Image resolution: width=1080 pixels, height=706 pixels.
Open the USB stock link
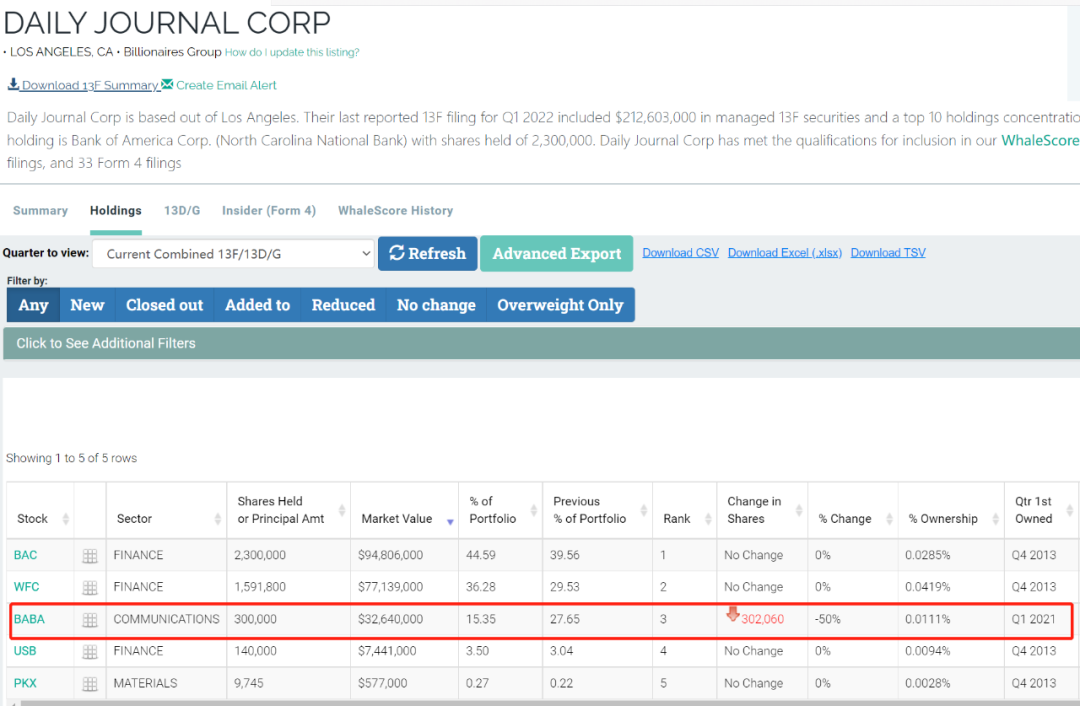coord(25,651)
